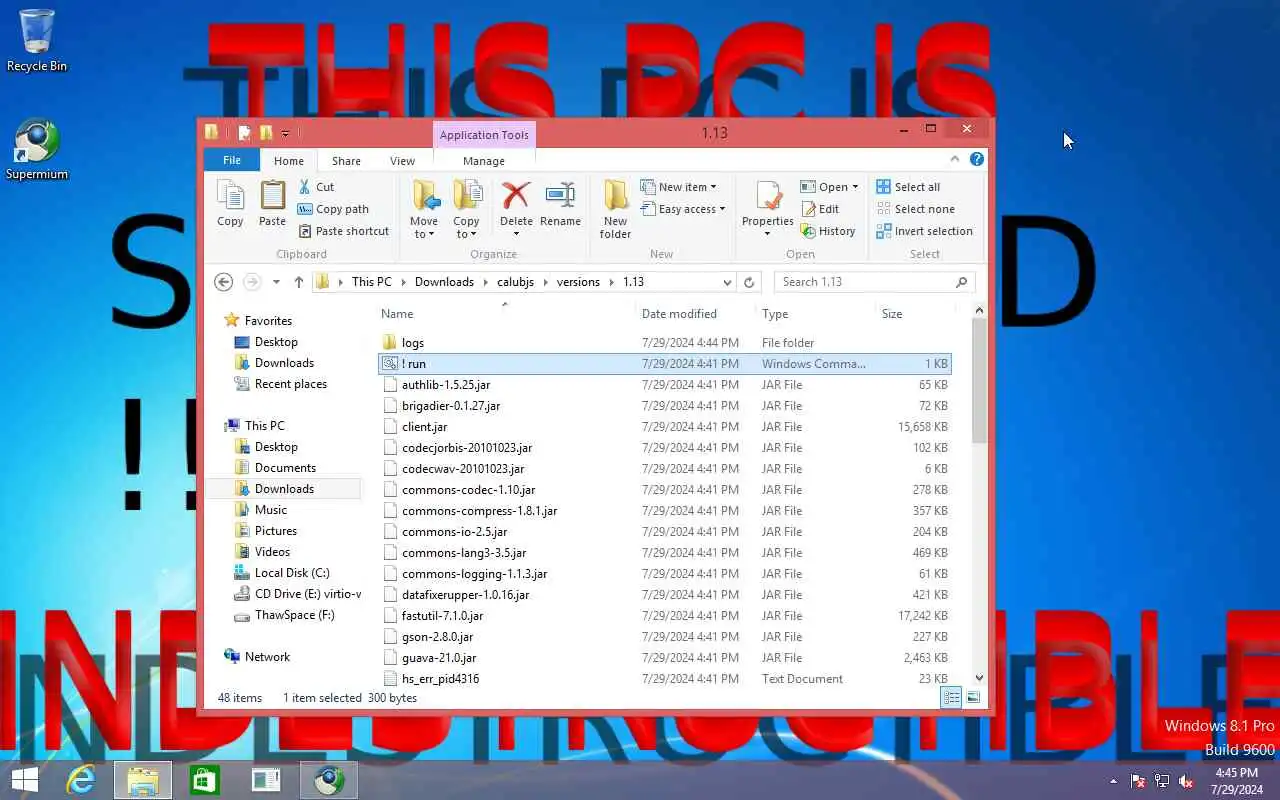Expand Open button dropdown arrow
The height and width of the screenshot is (800, 1280).
coord(855,187)
